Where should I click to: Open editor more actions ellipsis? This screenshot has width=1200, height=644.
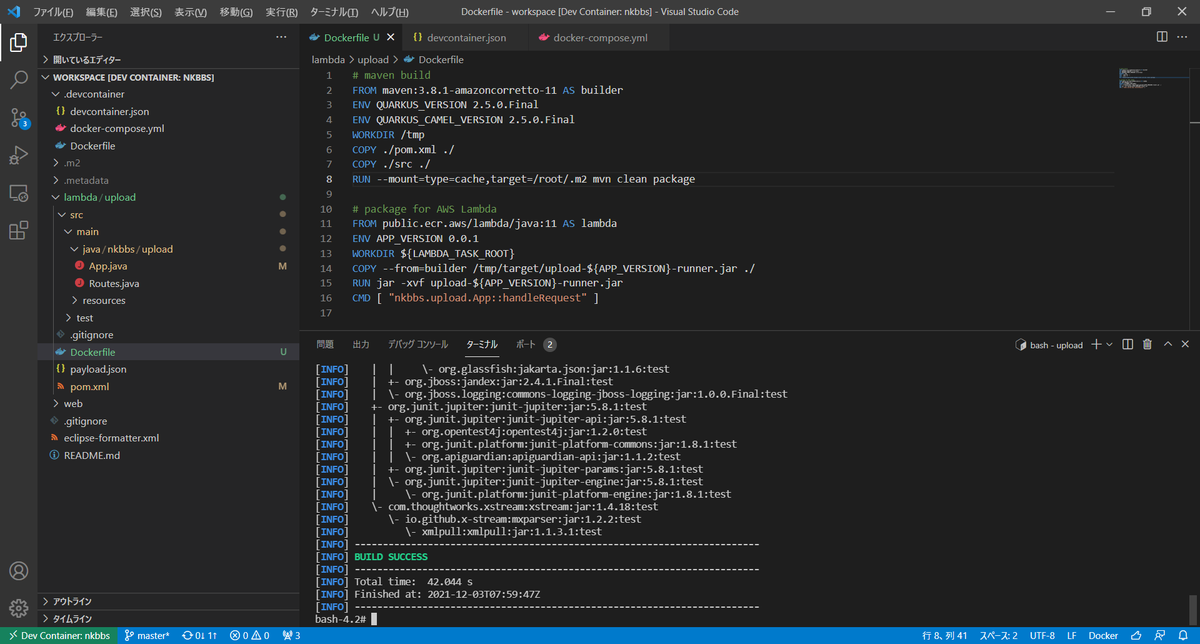click(1184, 37)
